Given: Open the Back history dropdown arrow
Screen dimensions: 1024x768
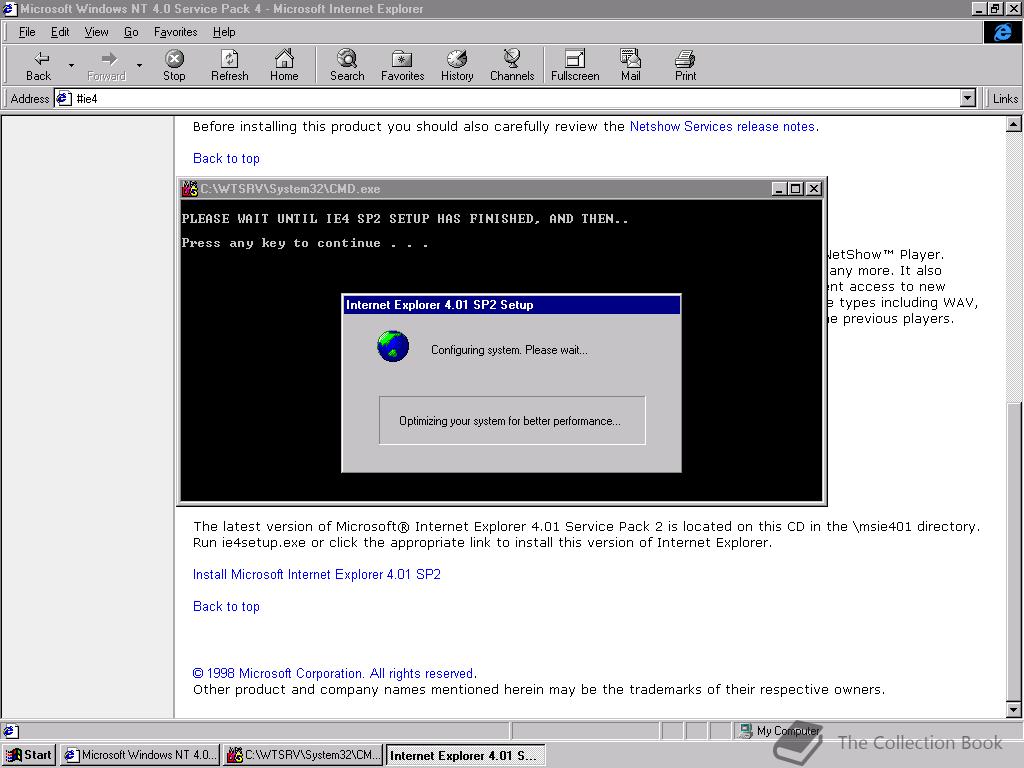Looking at the screenshot, I should (71, 65).
